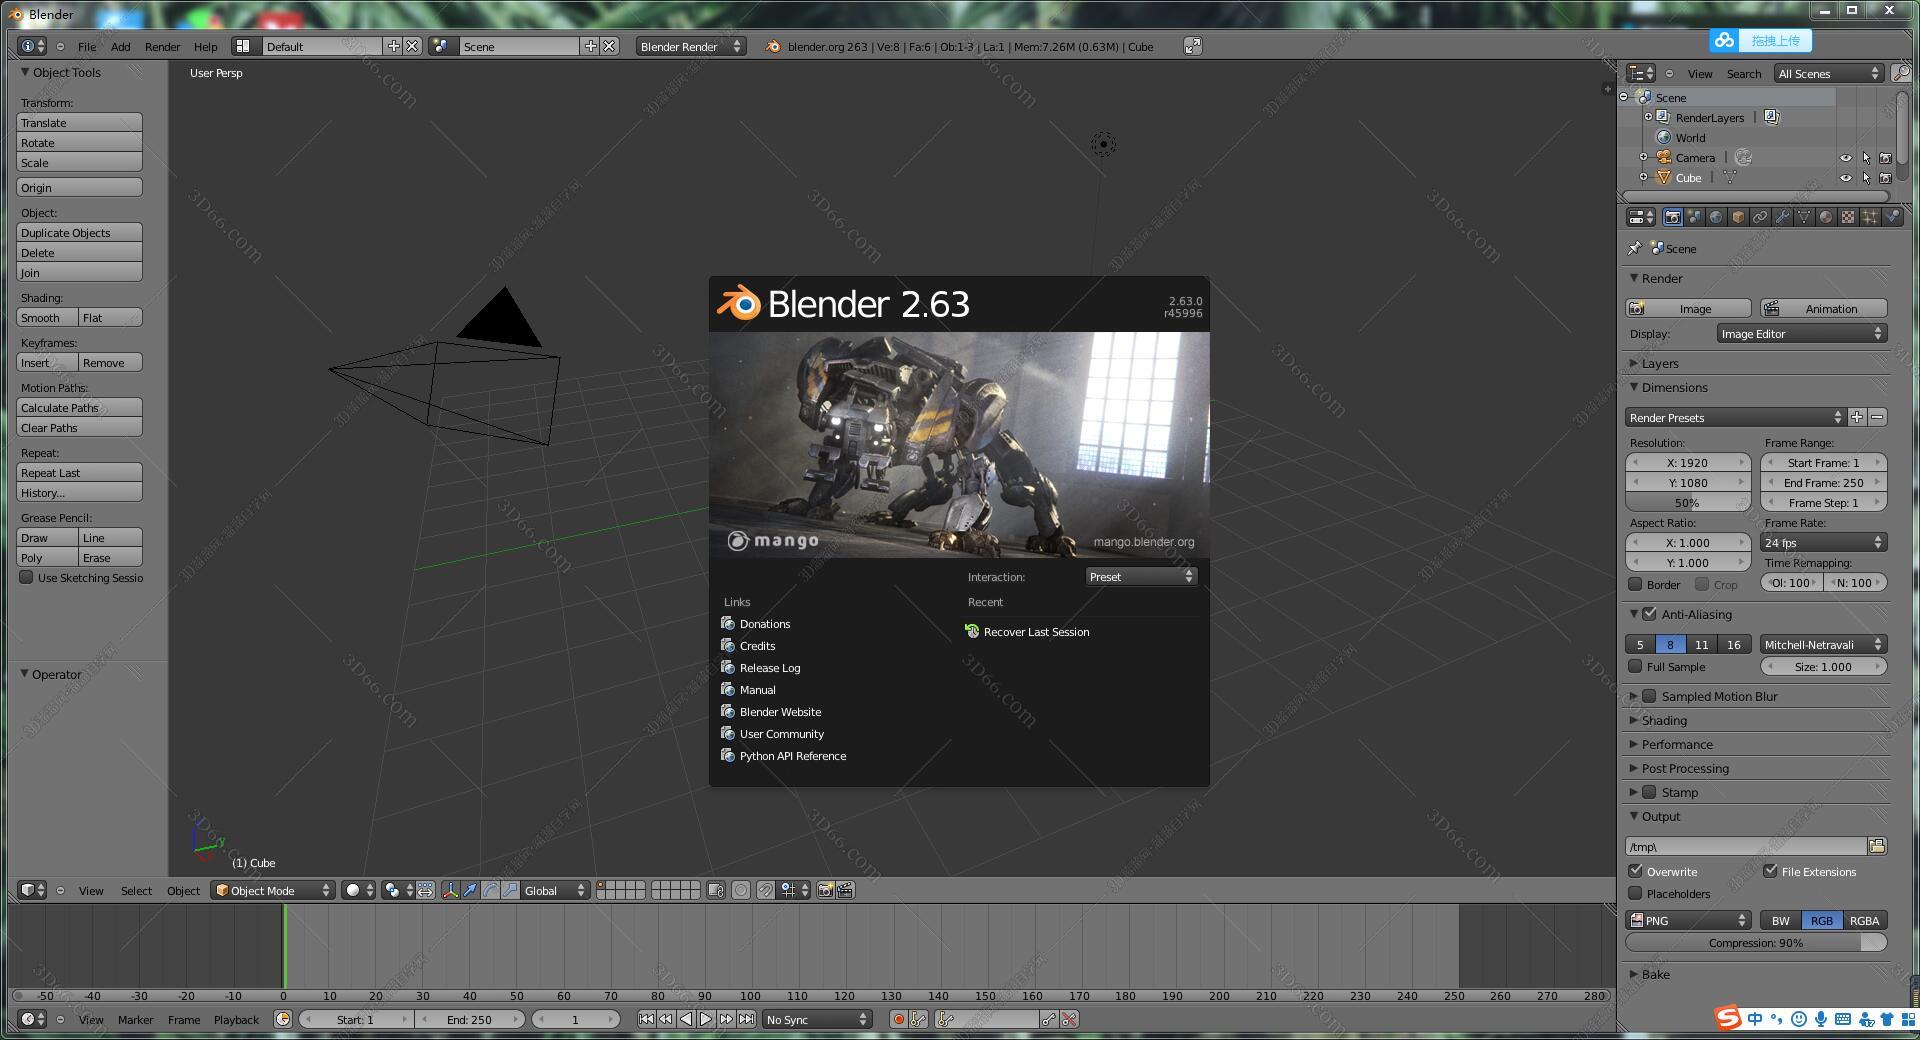Toggle Cube visibility eye in outliner
The width and height of the screenshot is (1920, 1040).
[1846, 178]
